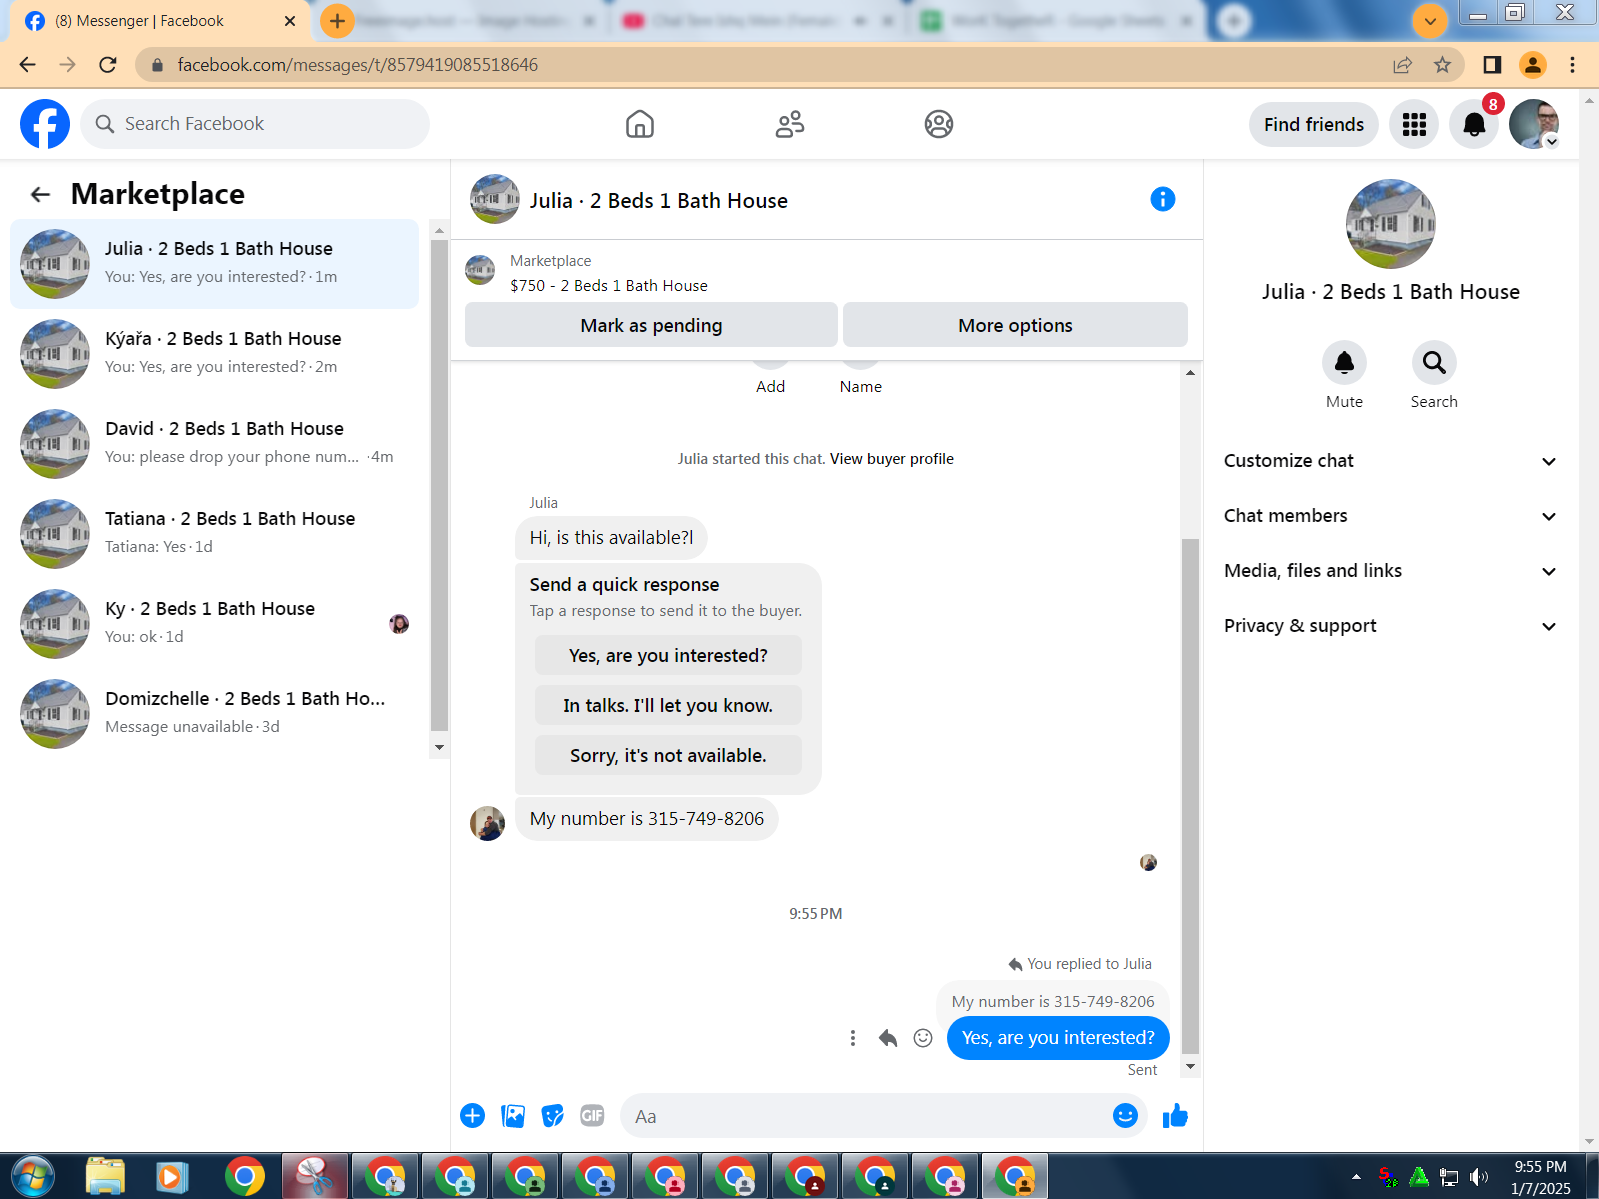
Task: Open the Groups icon in top navigation
Action: coord(939,124)
